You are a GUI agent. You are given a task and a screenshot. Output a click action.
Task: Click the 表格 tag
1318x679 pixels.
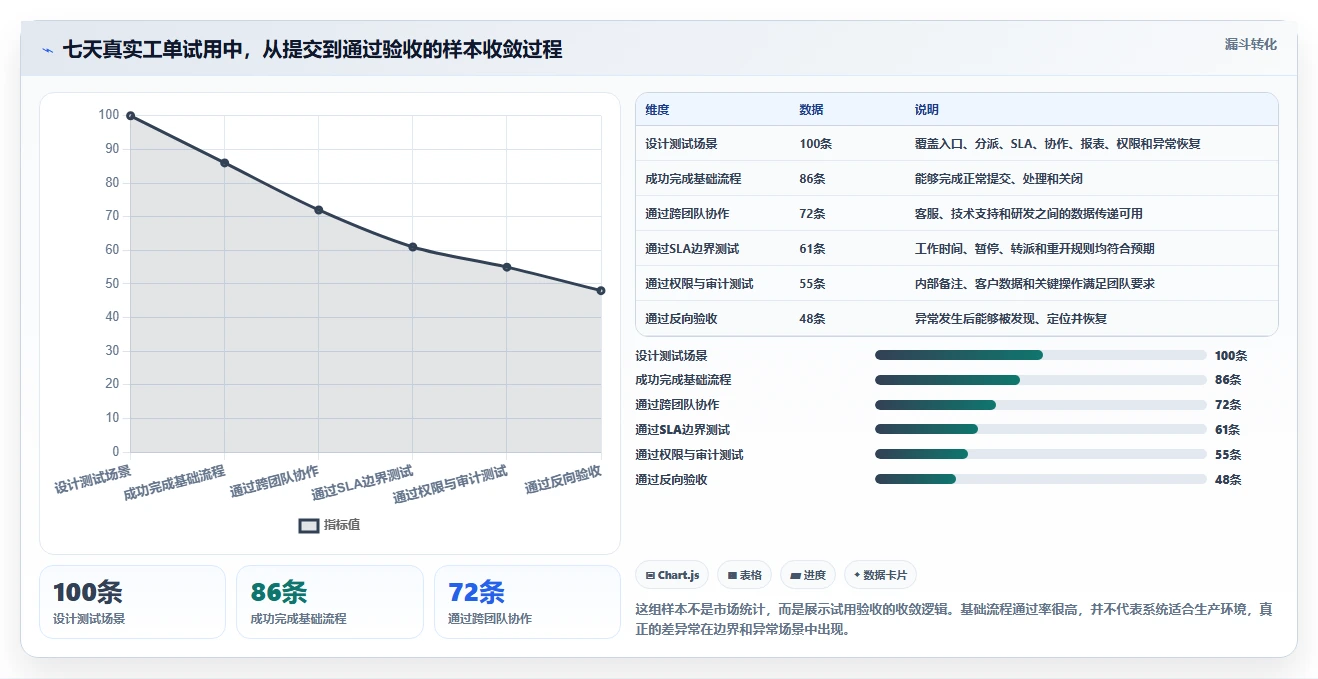744,575
